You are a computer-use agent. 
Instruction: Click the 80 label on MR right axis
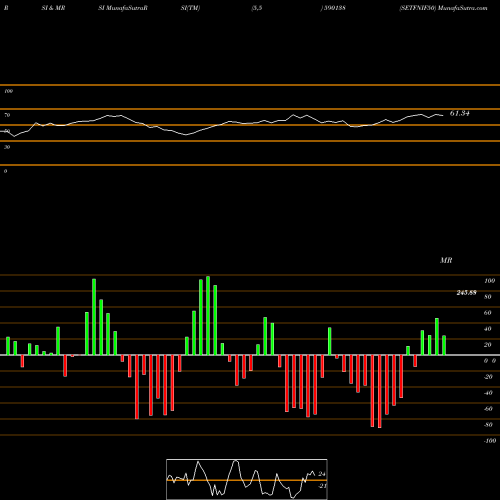click(488, 297)
